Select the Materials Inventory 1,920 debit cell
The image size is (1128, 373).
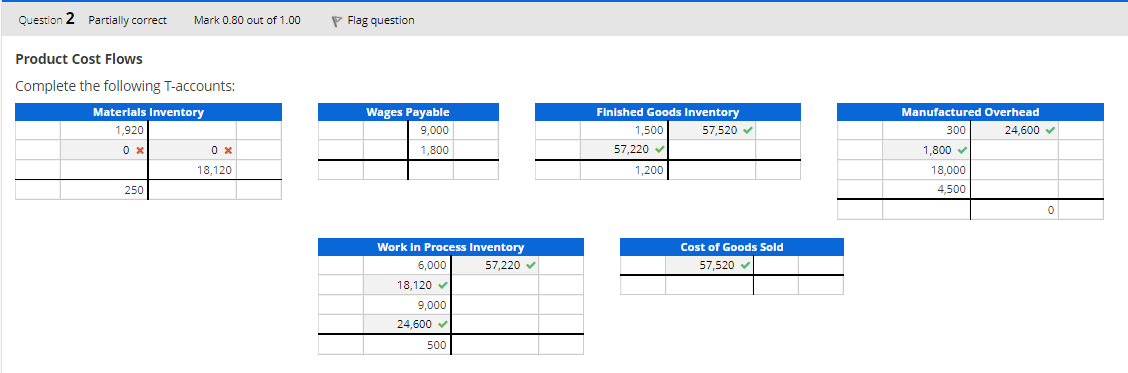coord(104,130)
